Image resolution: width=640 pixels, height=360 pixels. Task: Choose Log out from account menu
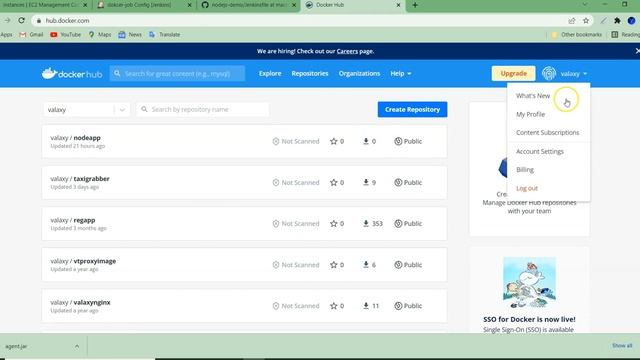527,188
